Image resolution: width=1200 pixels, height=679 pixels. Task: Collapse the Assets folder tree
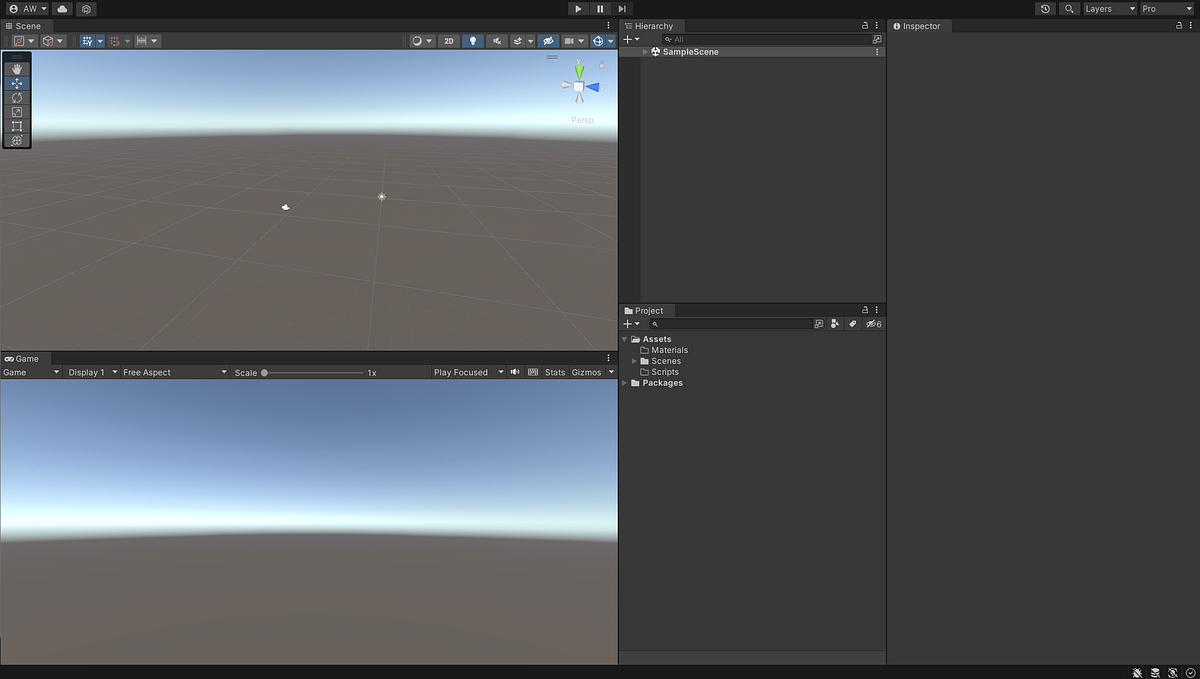click(624, 339)
